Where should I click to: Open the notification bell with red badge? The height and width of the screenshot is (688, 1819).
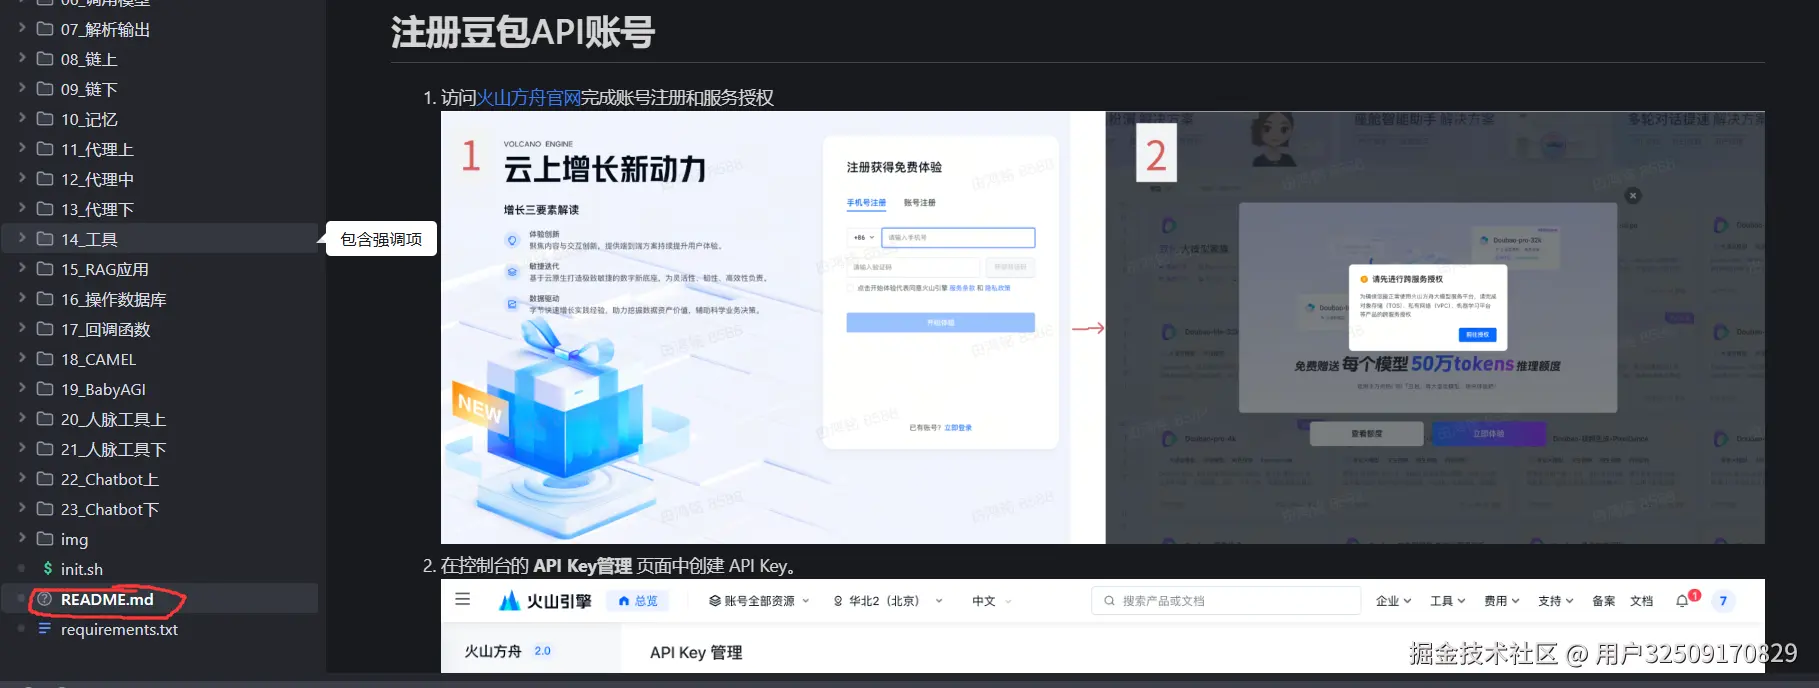(x=1684, y=600)
